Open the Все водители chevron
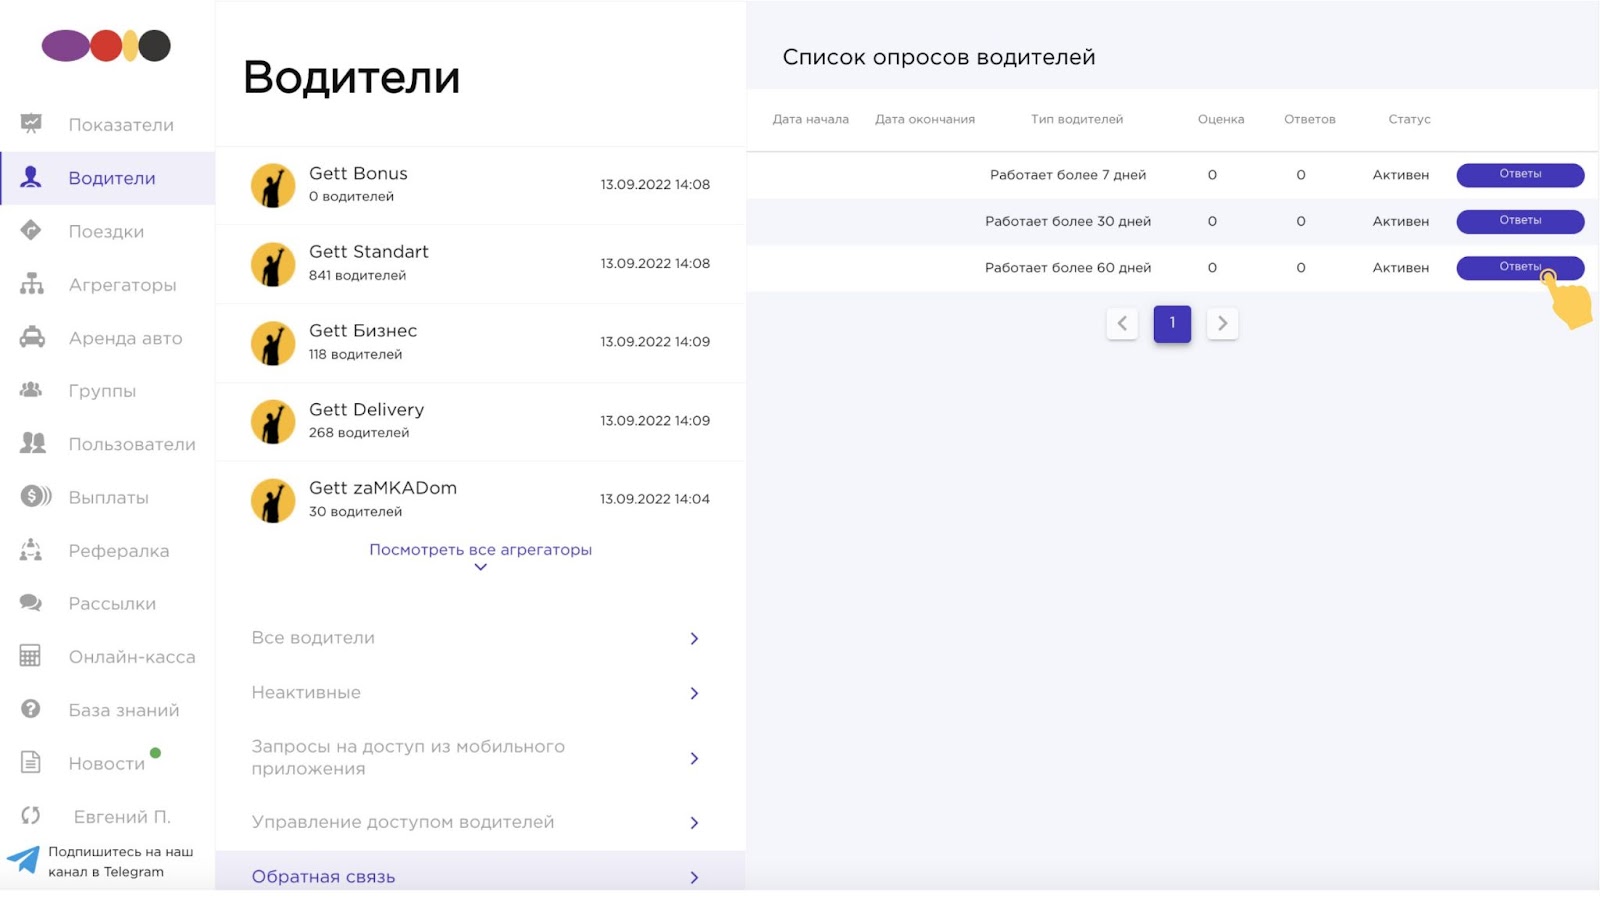 coord(694,638)
